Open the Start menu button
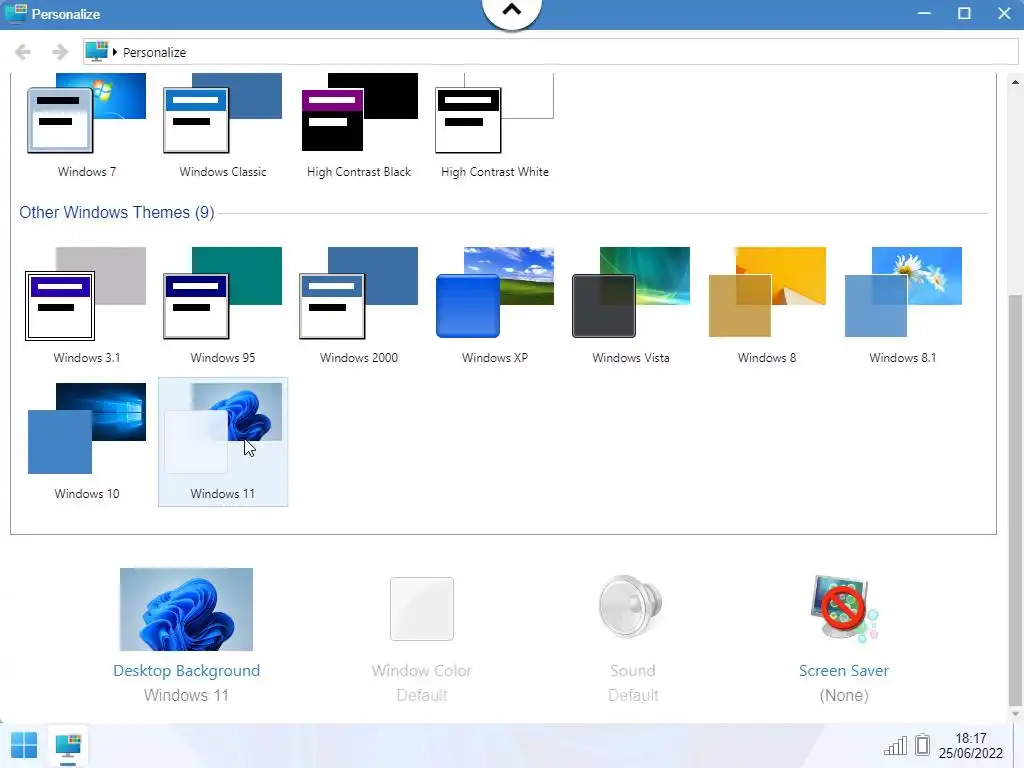The width and height of the screenshot is (1024, 768). click(25, 745)
